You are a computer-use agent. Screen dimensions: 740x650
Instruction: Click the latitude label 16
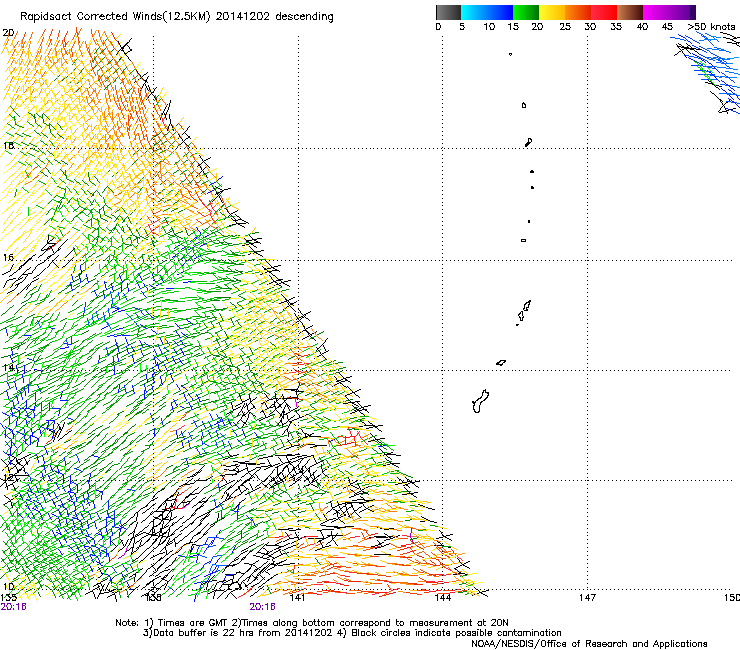8,258
